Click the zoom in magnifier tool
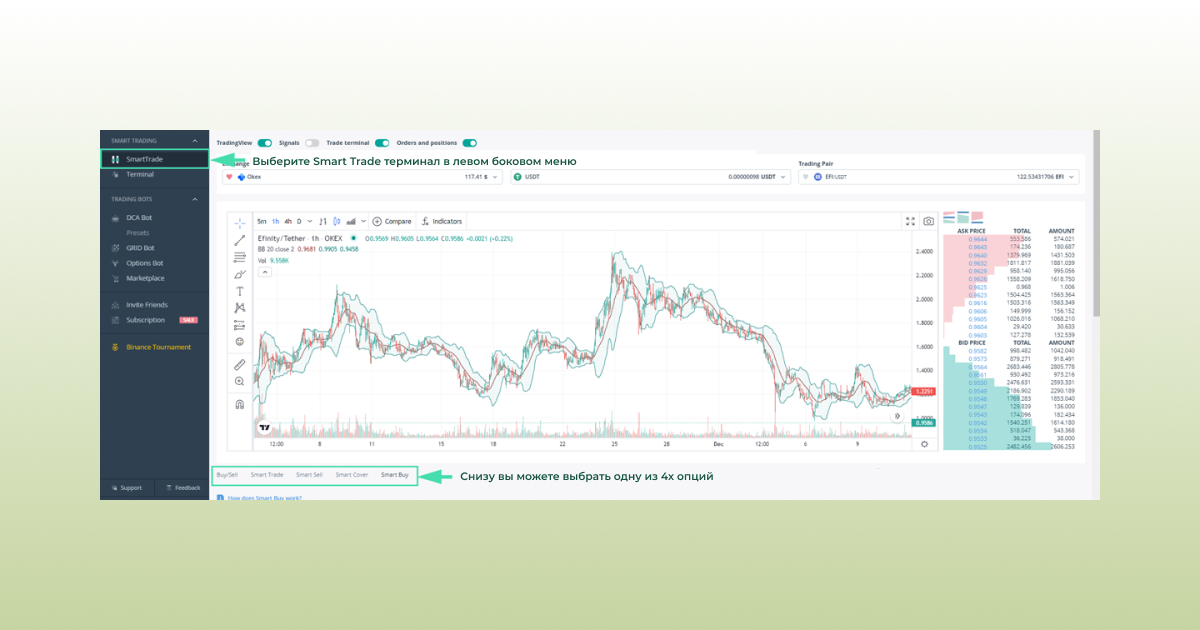The height and width of the screenshot is (630, 1200). click(239, 381)
